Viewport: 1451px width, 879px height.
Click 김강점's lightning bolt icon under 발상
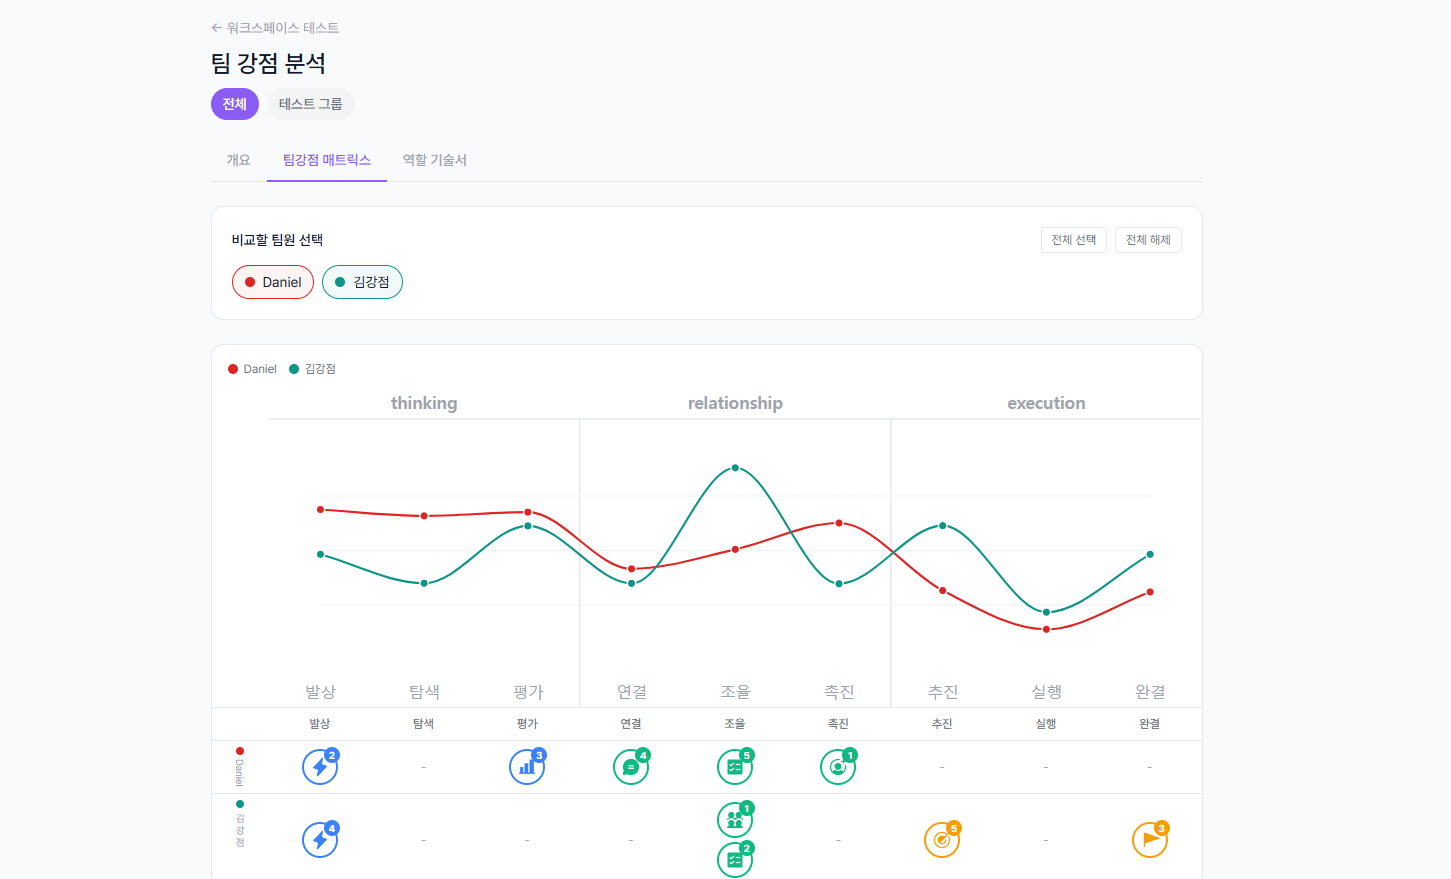click(320, 839)
